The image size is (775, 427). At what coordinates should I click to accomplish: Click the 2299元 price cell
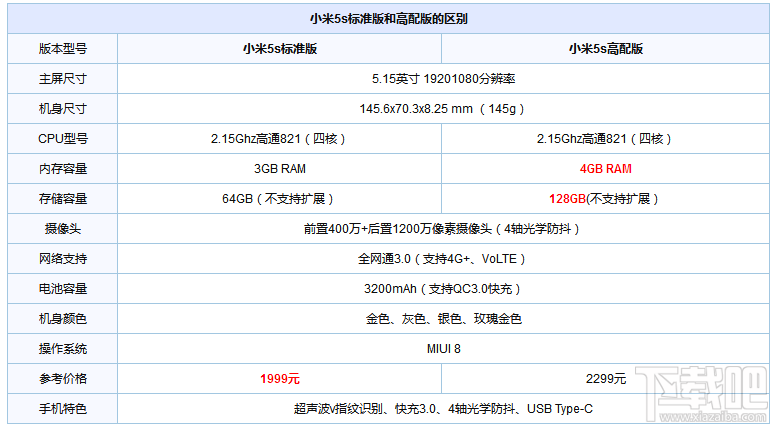click(x=605, y=379)
